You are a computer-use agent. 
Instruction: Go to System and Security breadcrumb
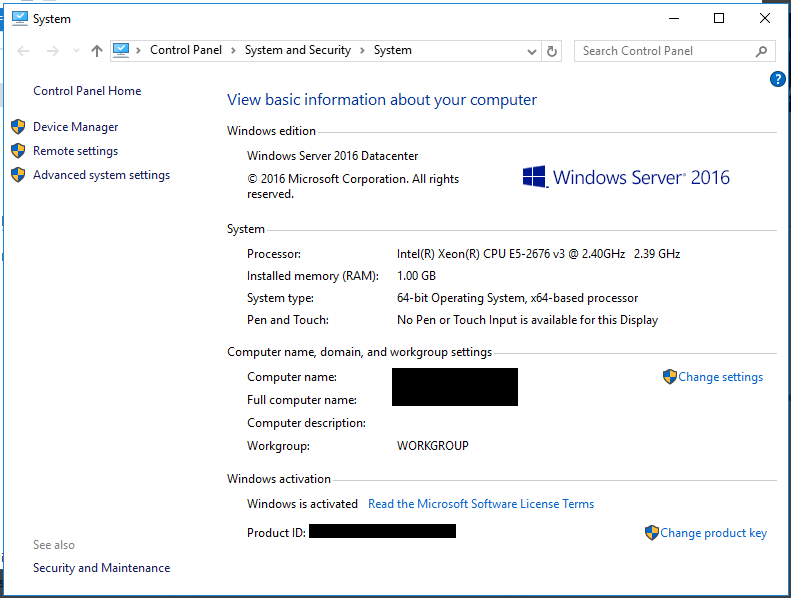[297, 50]
